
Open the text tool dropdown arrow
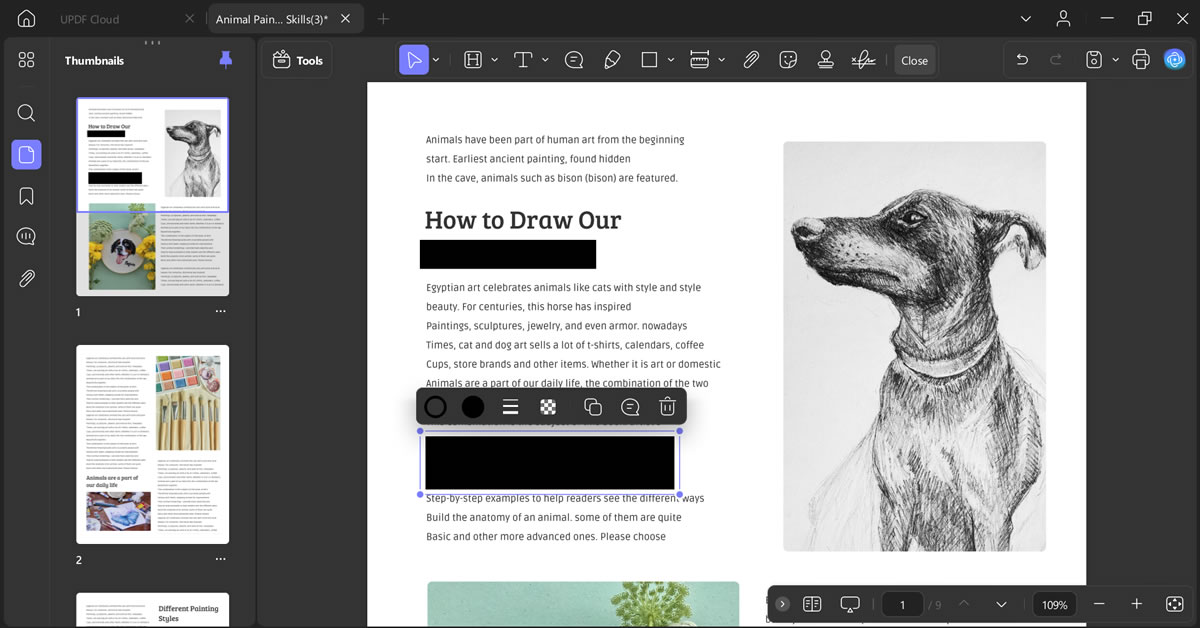[545, 60]
